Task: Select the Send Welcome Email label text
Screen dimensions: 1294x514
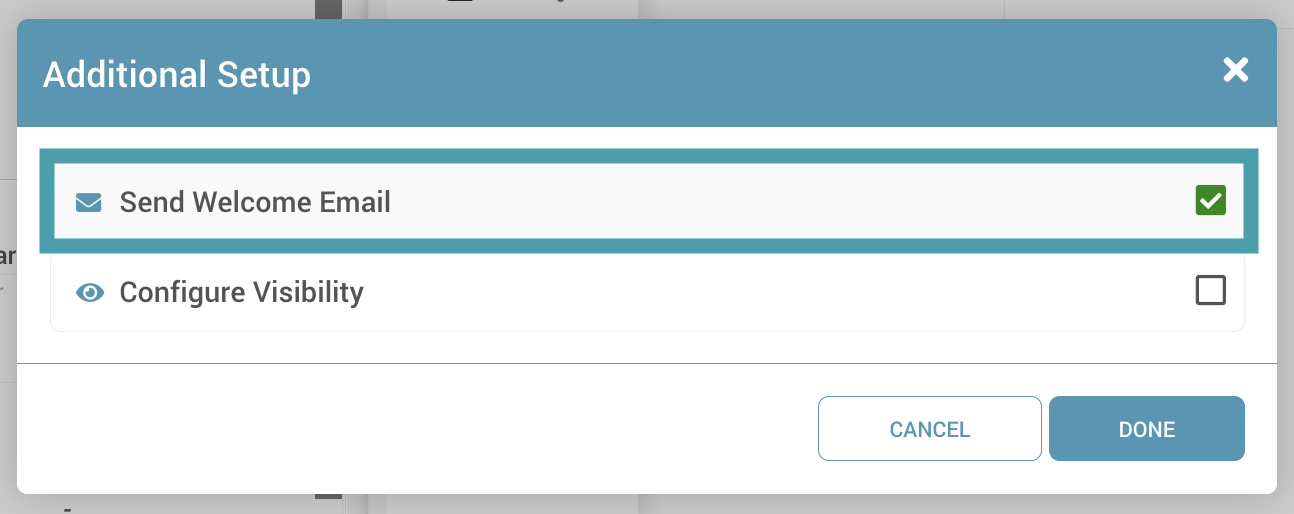Action: click(x=255, y=202)
